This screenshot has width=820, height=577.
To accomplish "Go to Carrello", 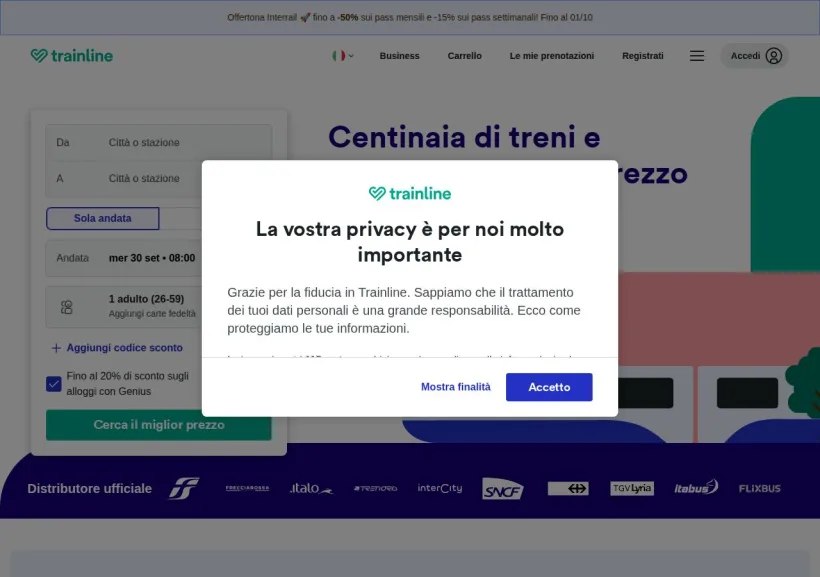I will (464, 55).
